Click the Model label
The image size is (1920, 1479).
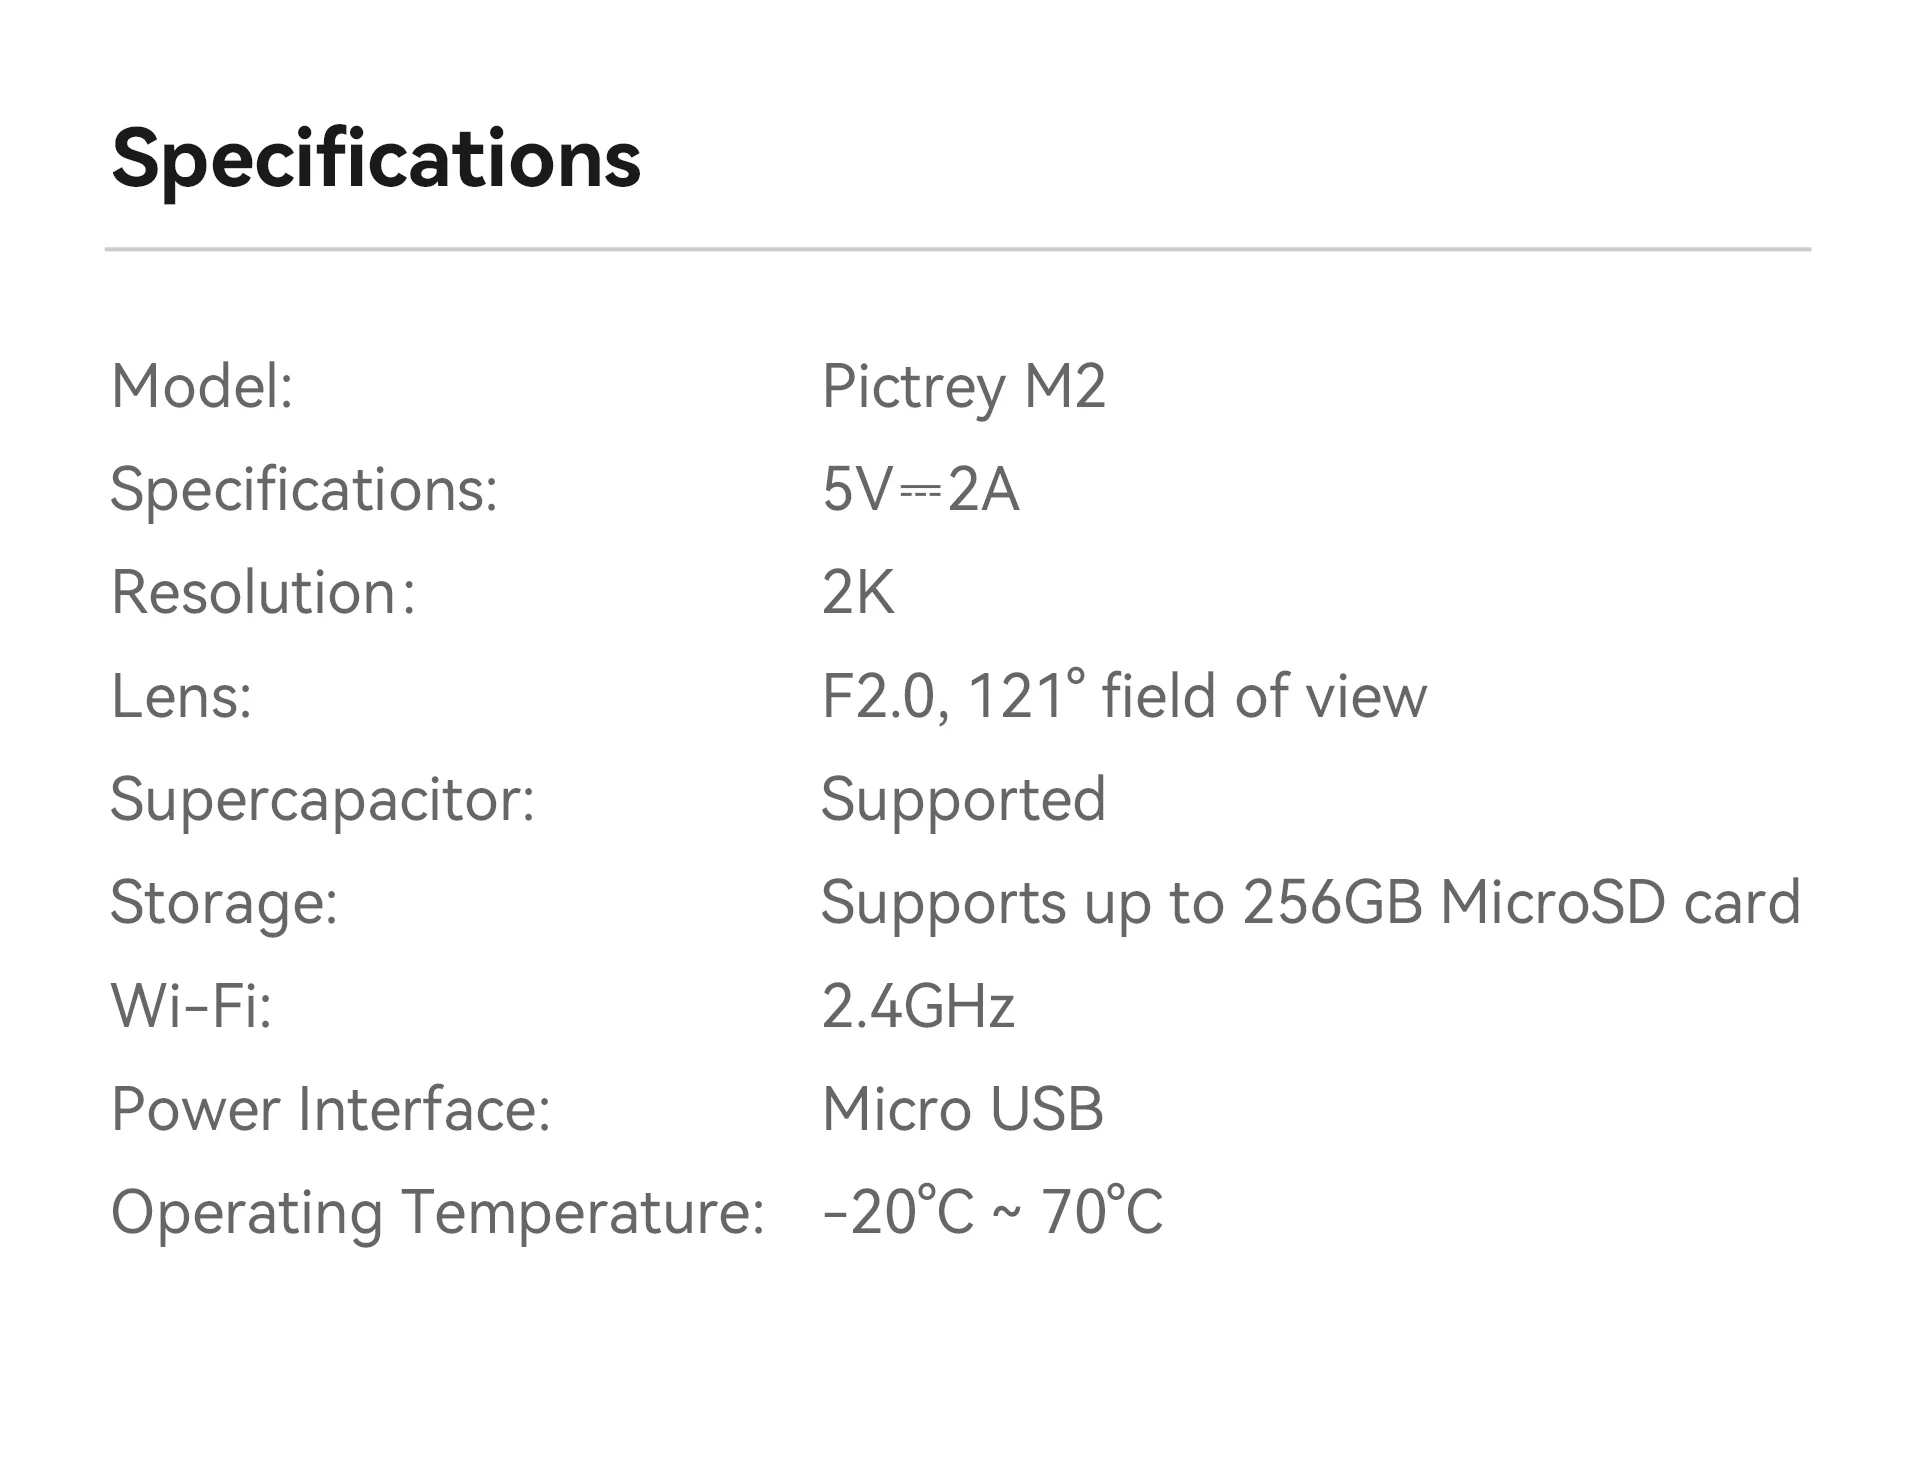point(202,386)
